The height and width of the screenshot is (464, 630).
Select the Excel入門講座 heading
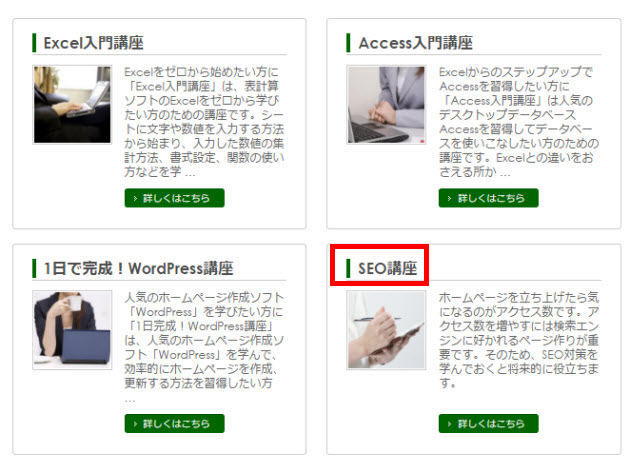94,43
